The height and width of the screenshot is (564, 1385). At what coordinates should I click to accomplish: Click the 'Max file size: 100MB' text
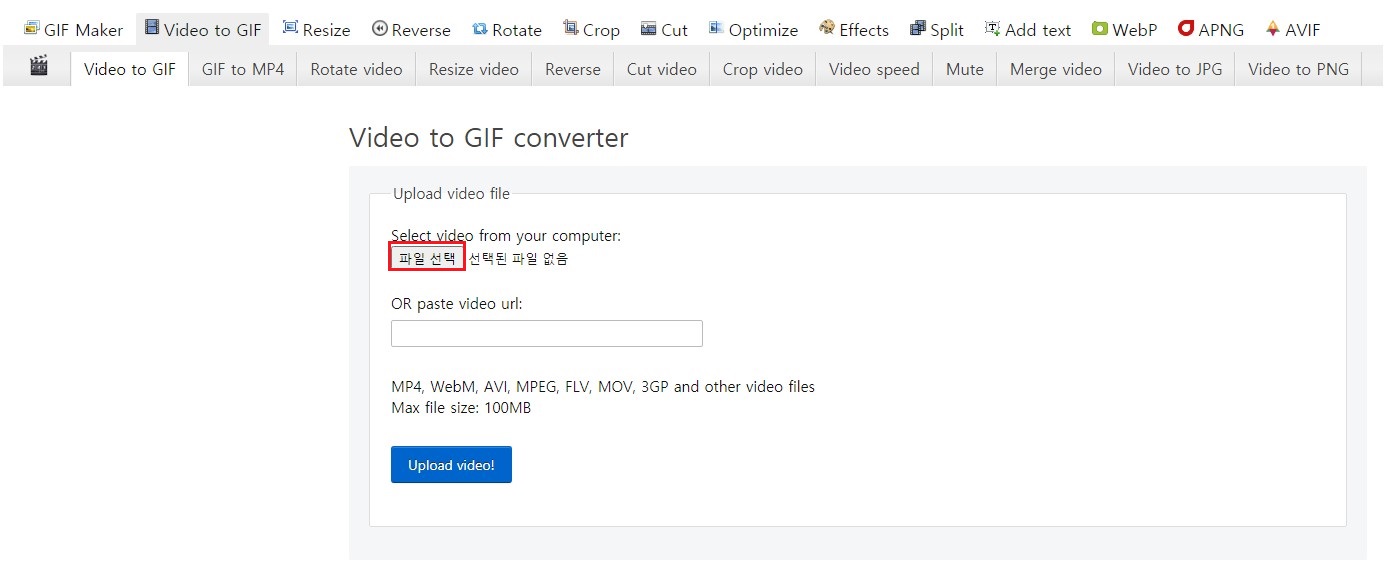(461, 408)
